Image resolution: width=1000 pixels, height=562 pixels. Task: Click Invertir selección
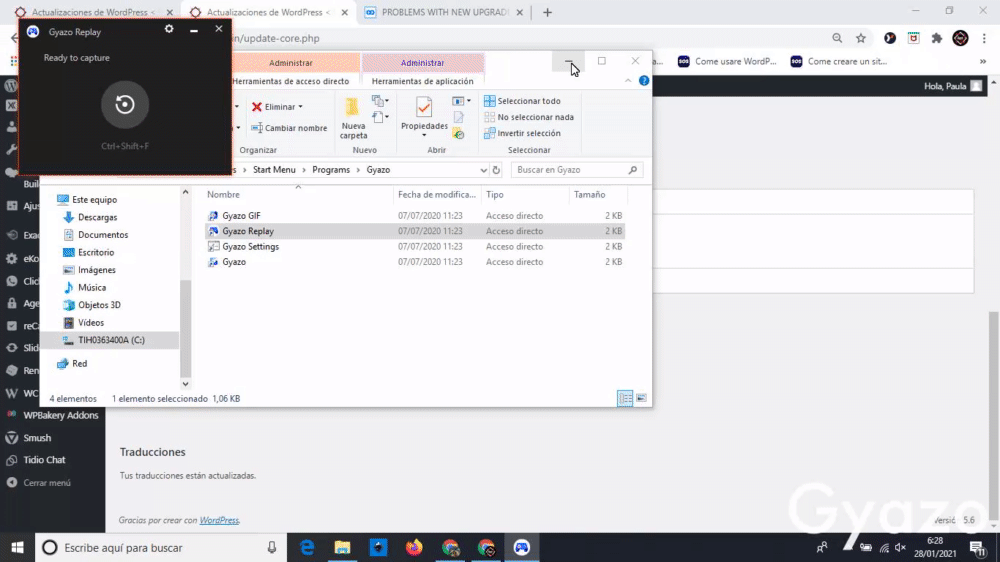pos(522,133)
